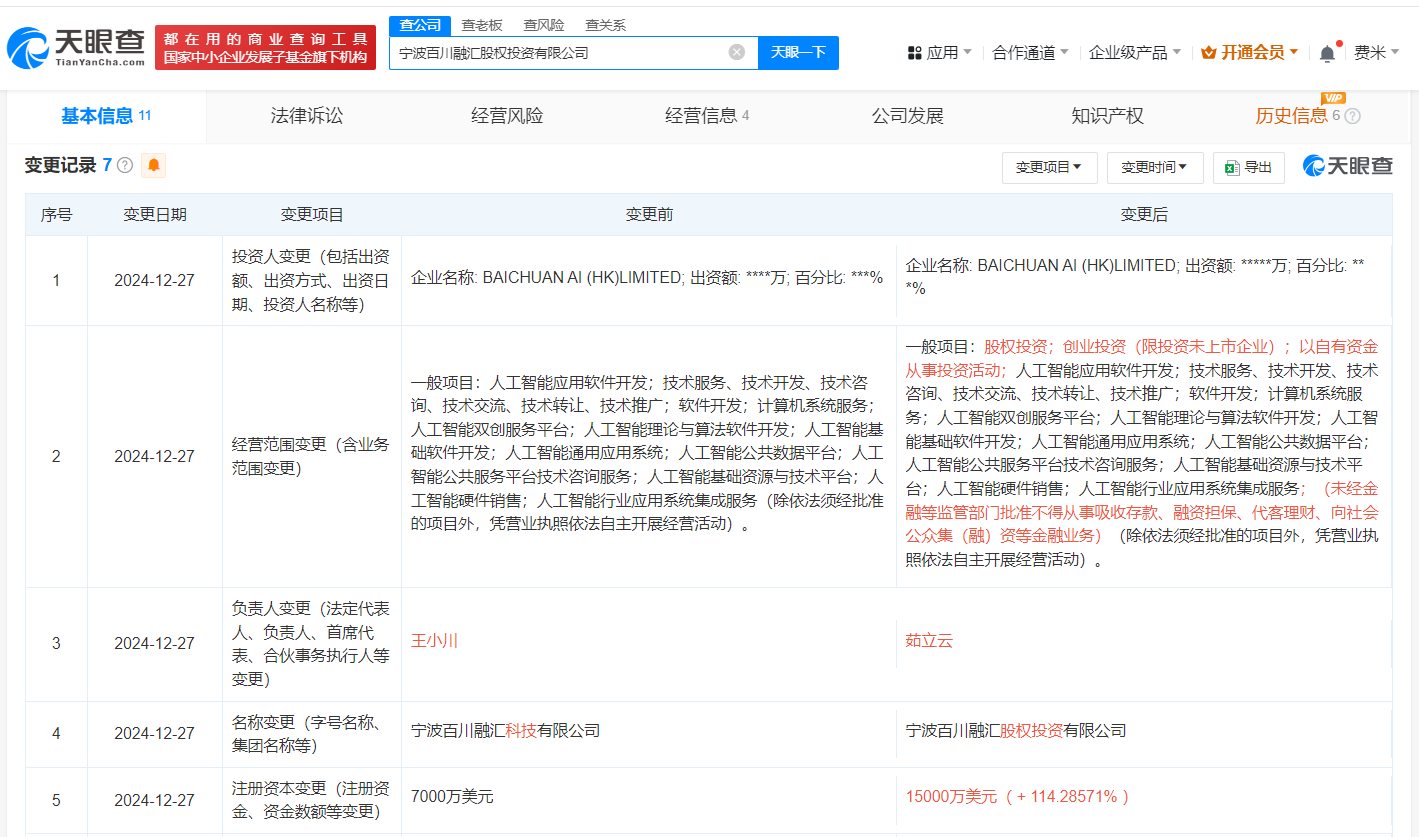The height and width of the screenshot is (837, 1419).
Task: Click the 序号 column header
Action: click(56, 215)
